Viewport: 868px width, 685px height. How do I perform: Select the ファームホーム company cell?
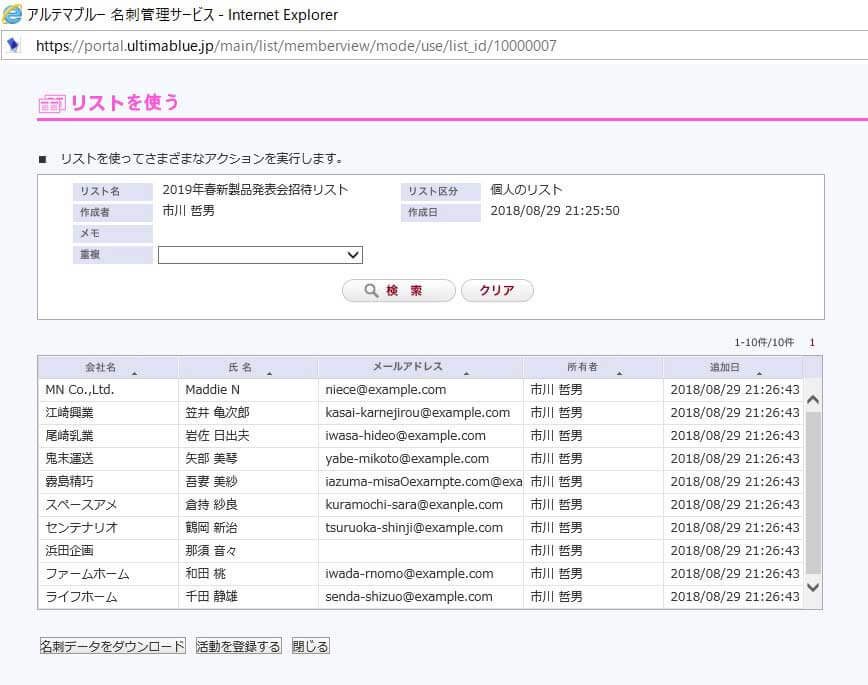pyautogui.click(x=108, y=574)
